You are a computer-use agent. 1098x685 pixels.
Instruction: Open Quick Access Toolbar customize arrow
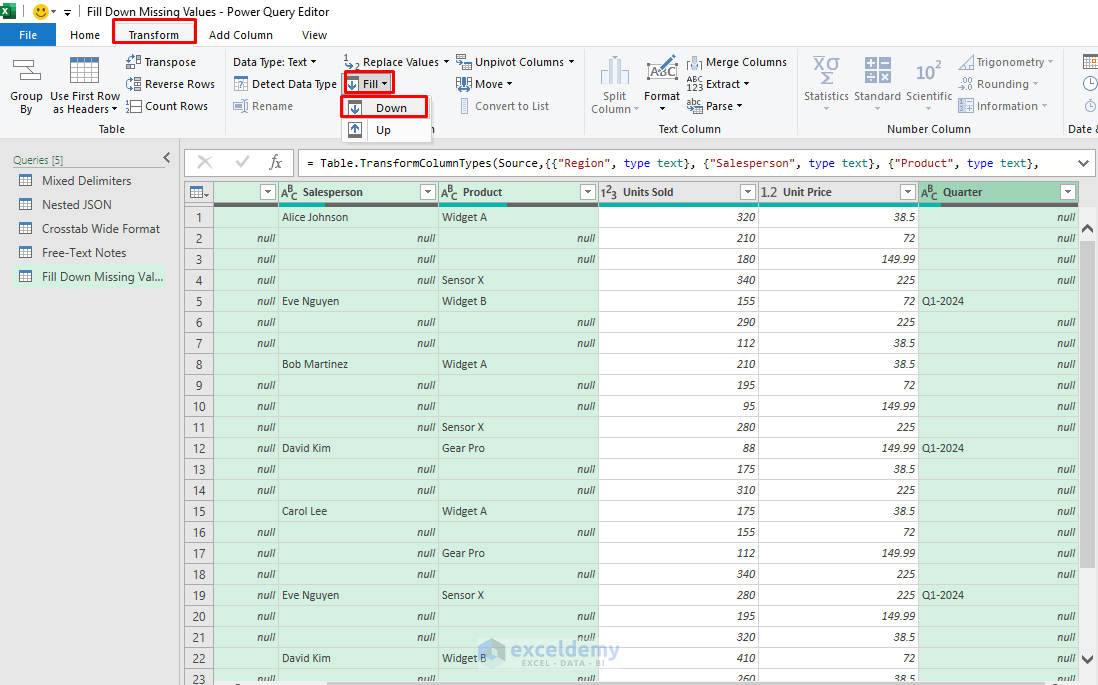[x=67, y=13]
